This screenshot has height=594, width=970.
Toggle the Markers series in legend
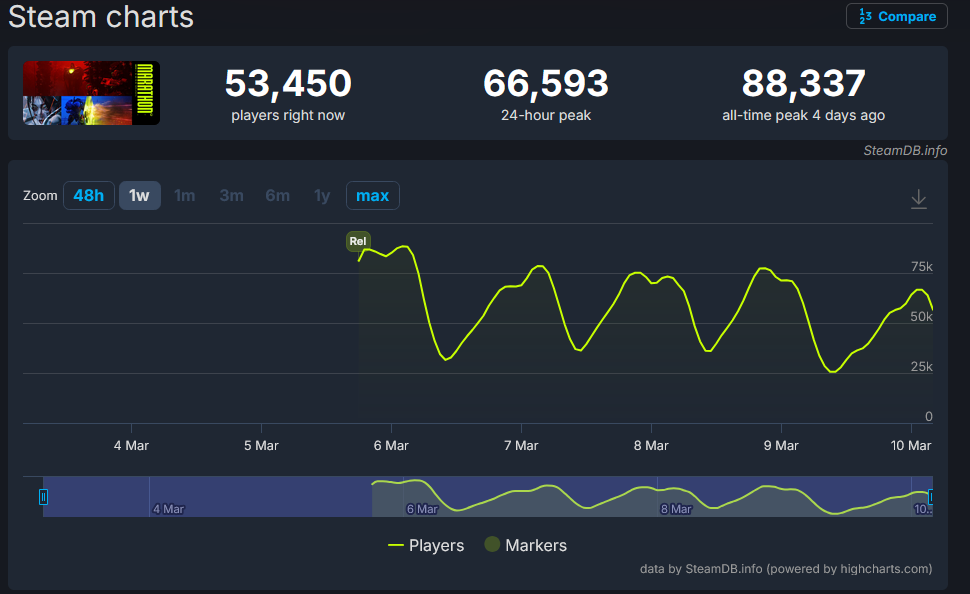[x=526, y=545]
